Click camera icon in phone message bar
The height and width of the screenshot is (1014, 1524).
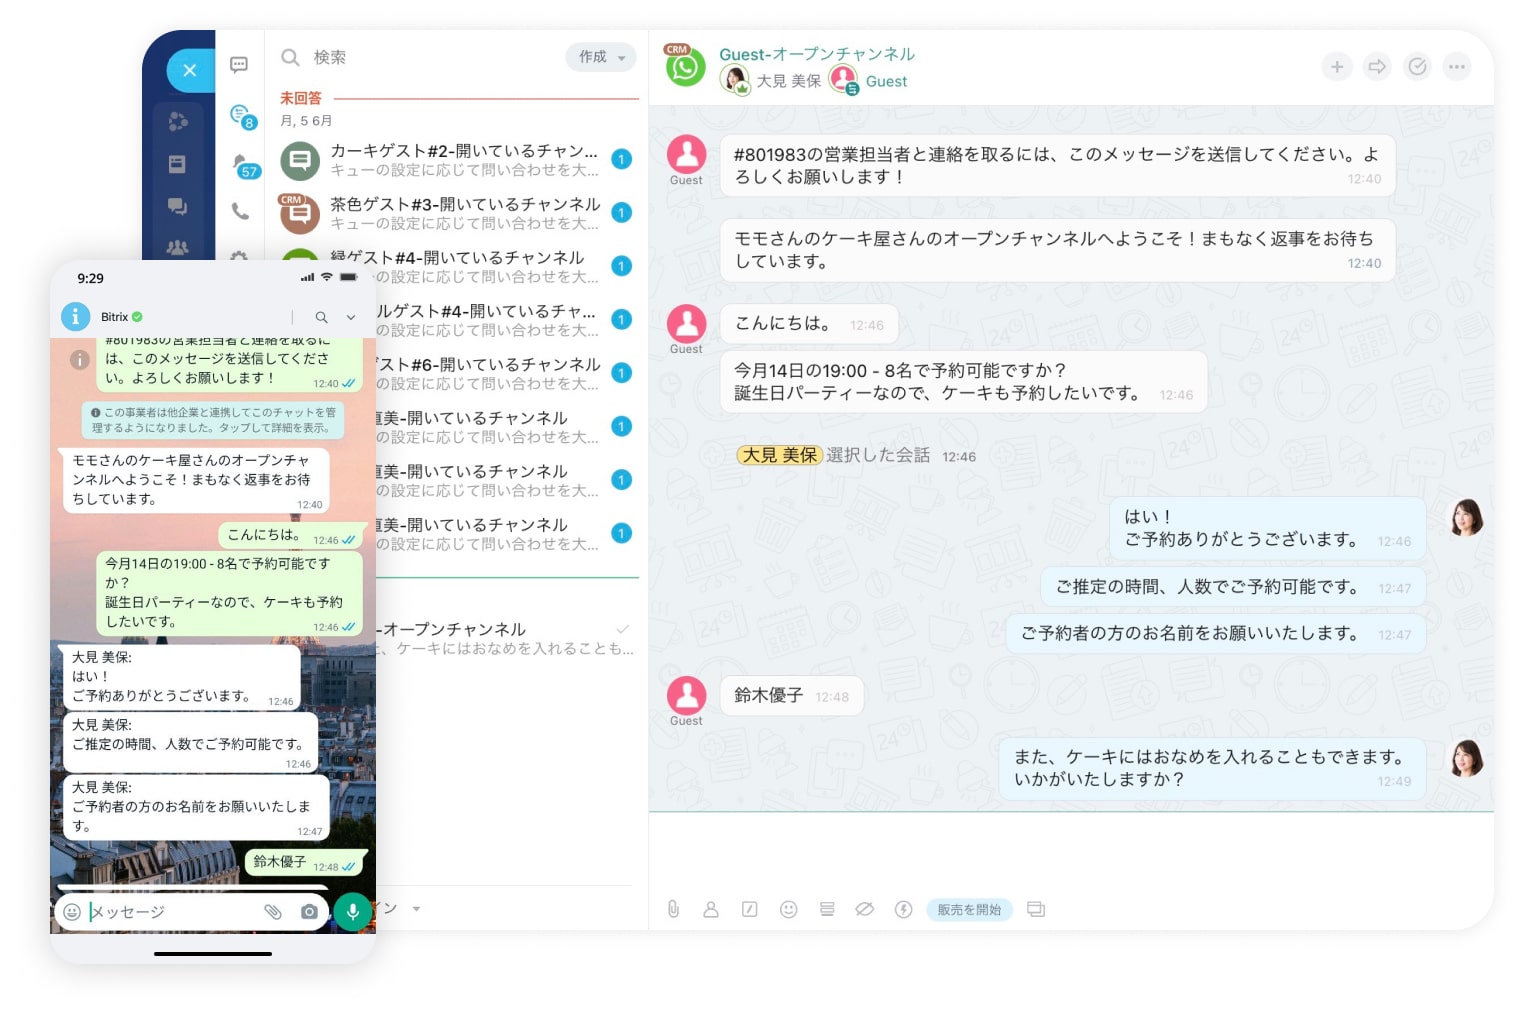click(310, 911)
